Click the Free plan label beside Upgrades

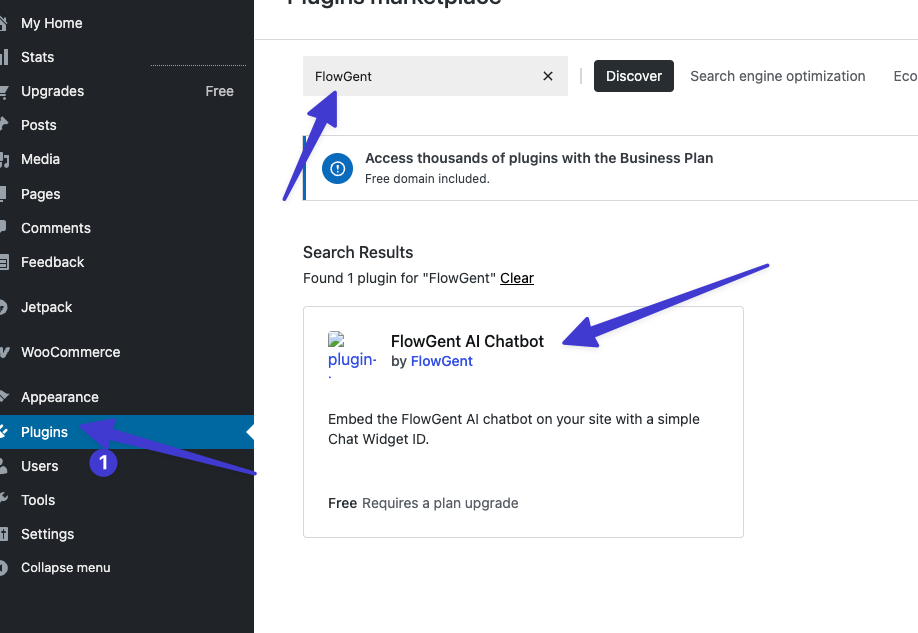click(x=220, y=91)
